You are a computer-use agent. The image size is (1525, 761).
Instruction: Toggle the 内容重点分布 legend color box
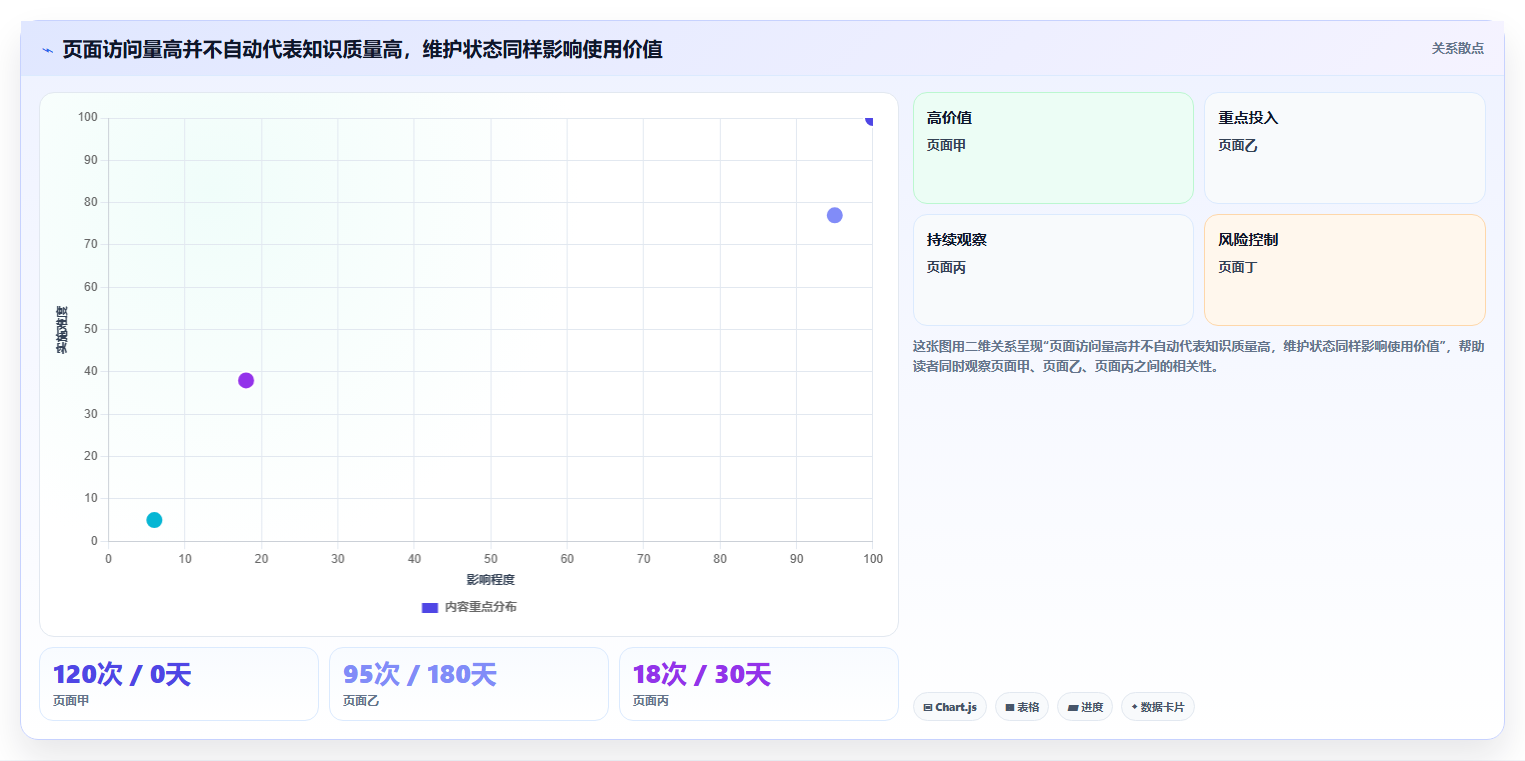coord(430,607)
